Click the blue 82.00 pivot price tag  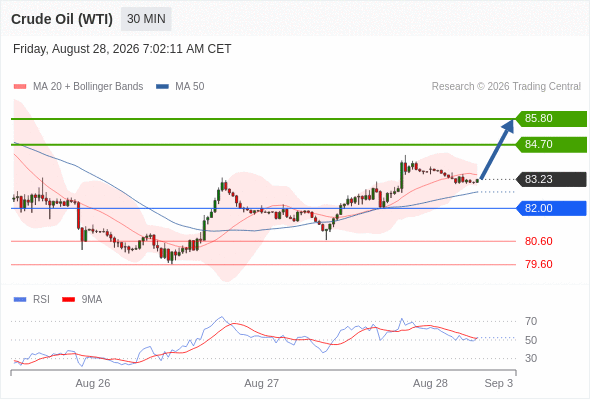551,208
